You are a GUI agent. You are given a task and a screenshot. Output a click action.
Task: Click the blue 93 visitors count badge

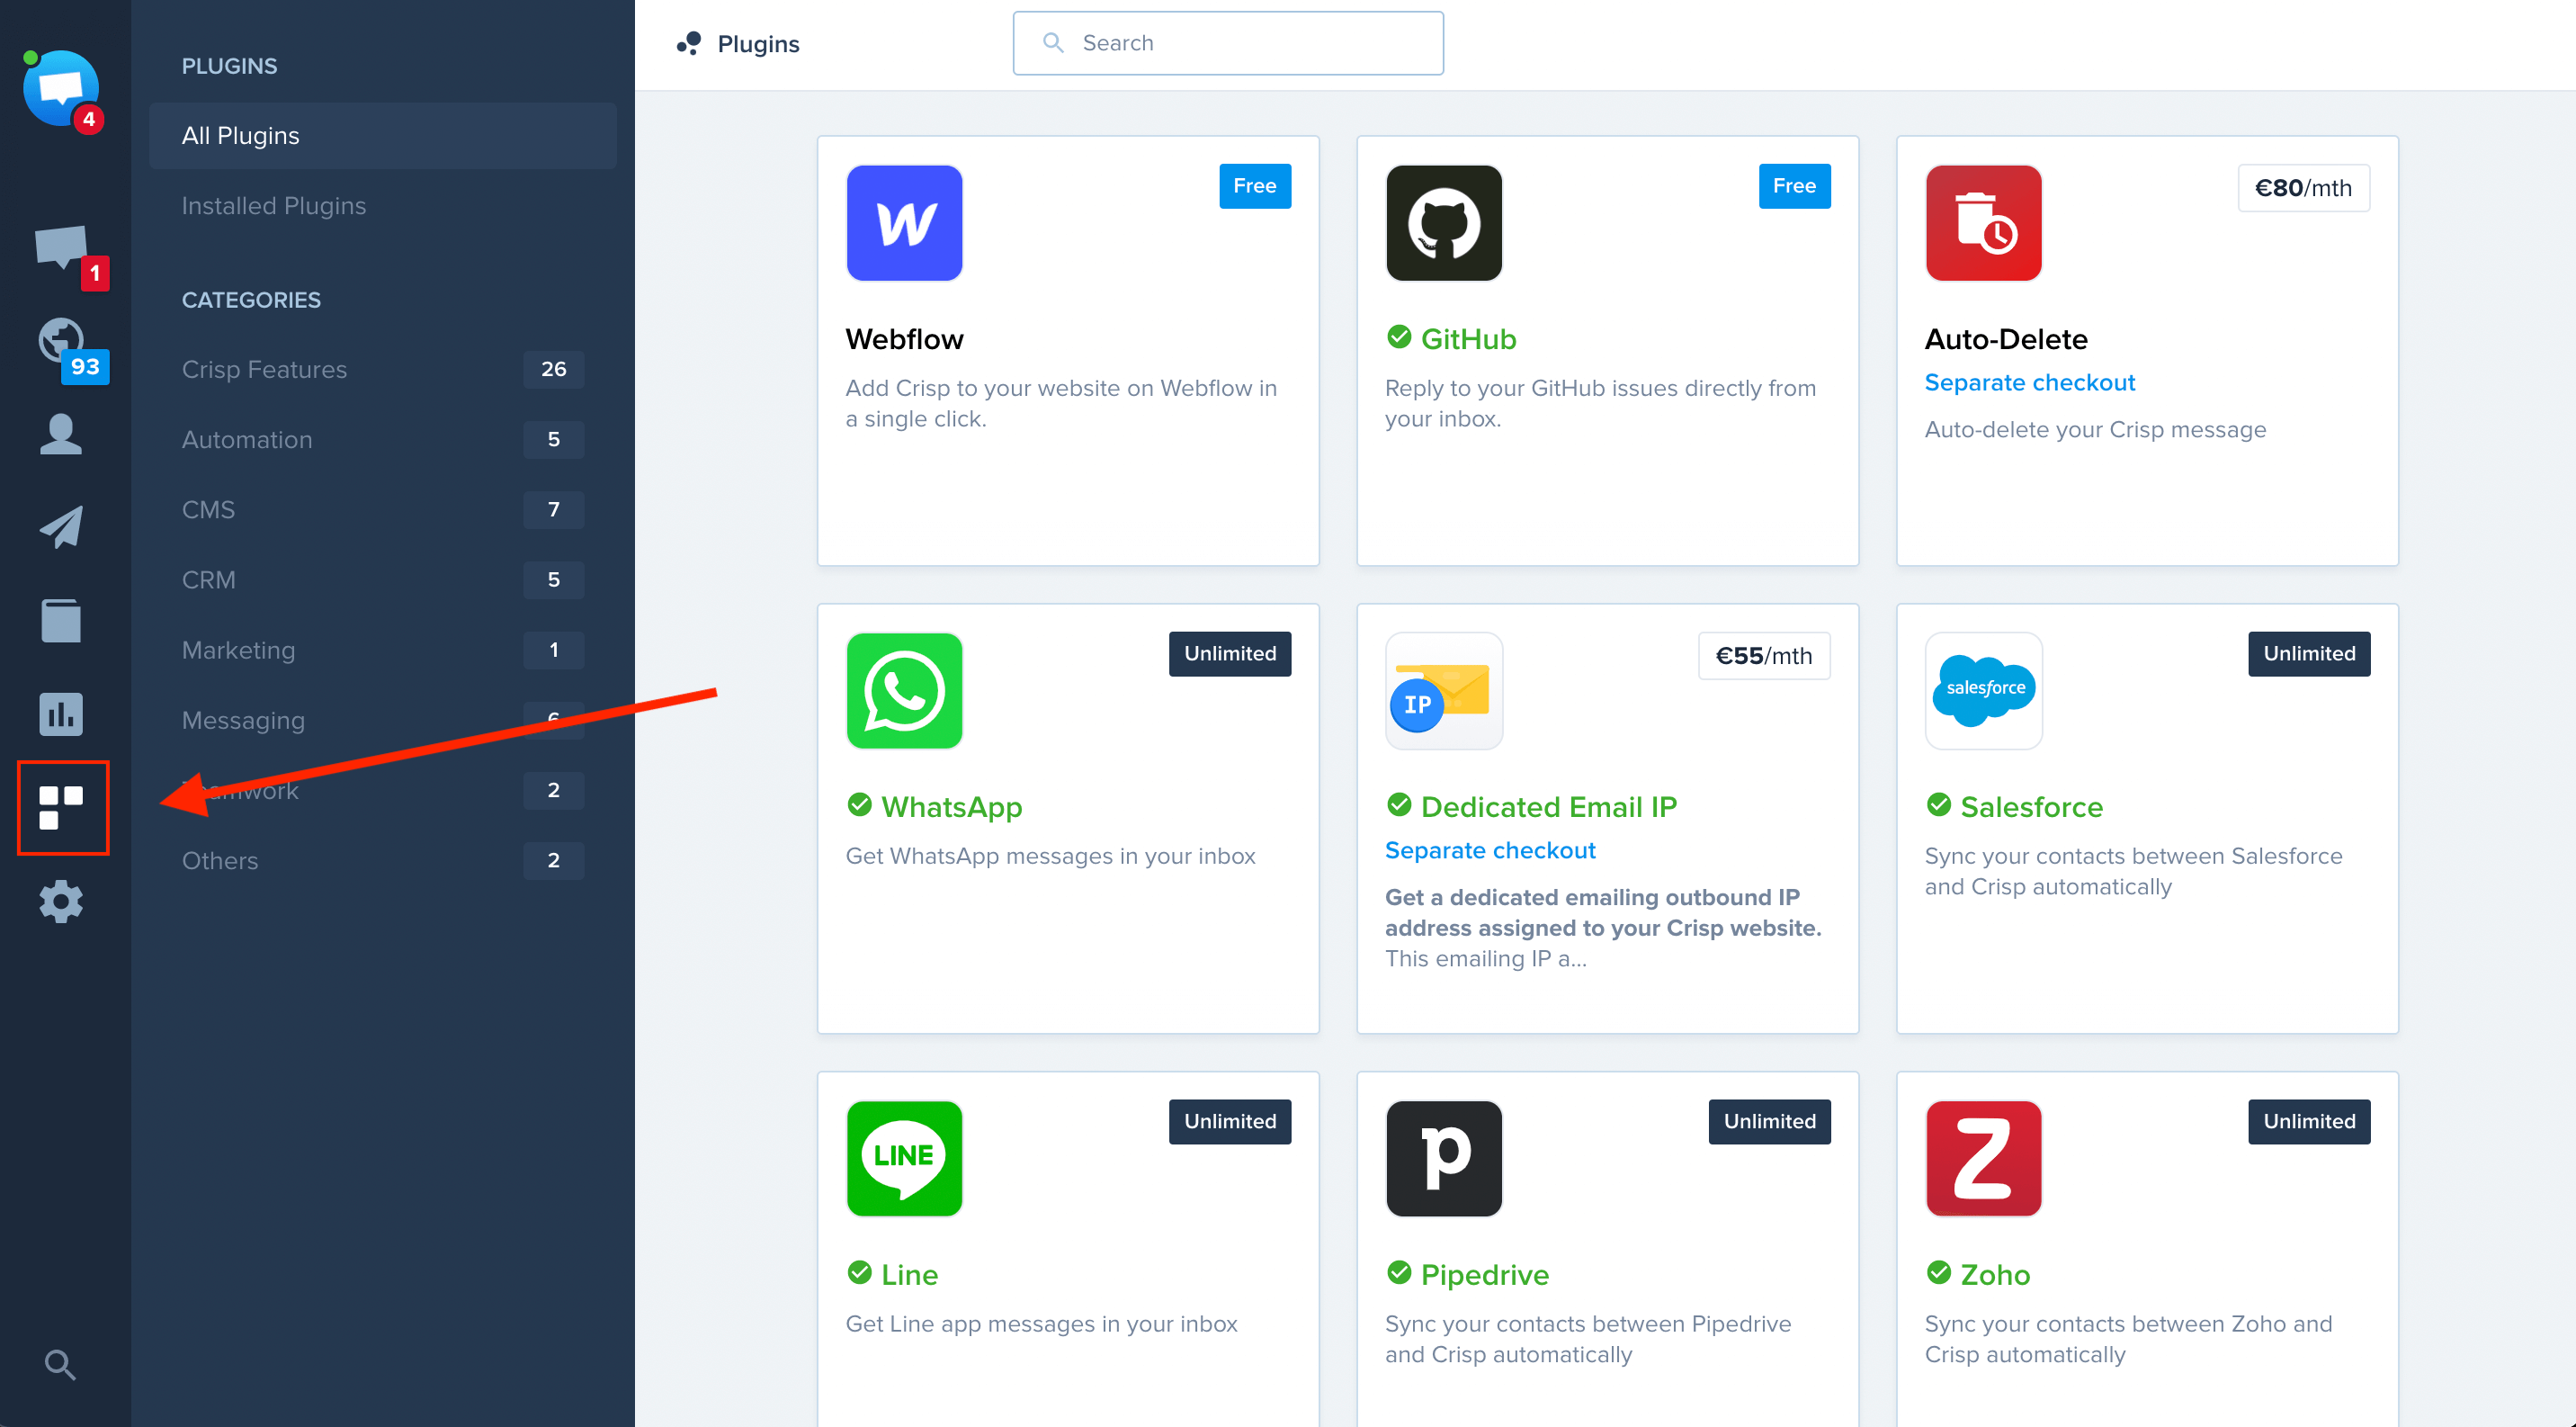point(85,367)
